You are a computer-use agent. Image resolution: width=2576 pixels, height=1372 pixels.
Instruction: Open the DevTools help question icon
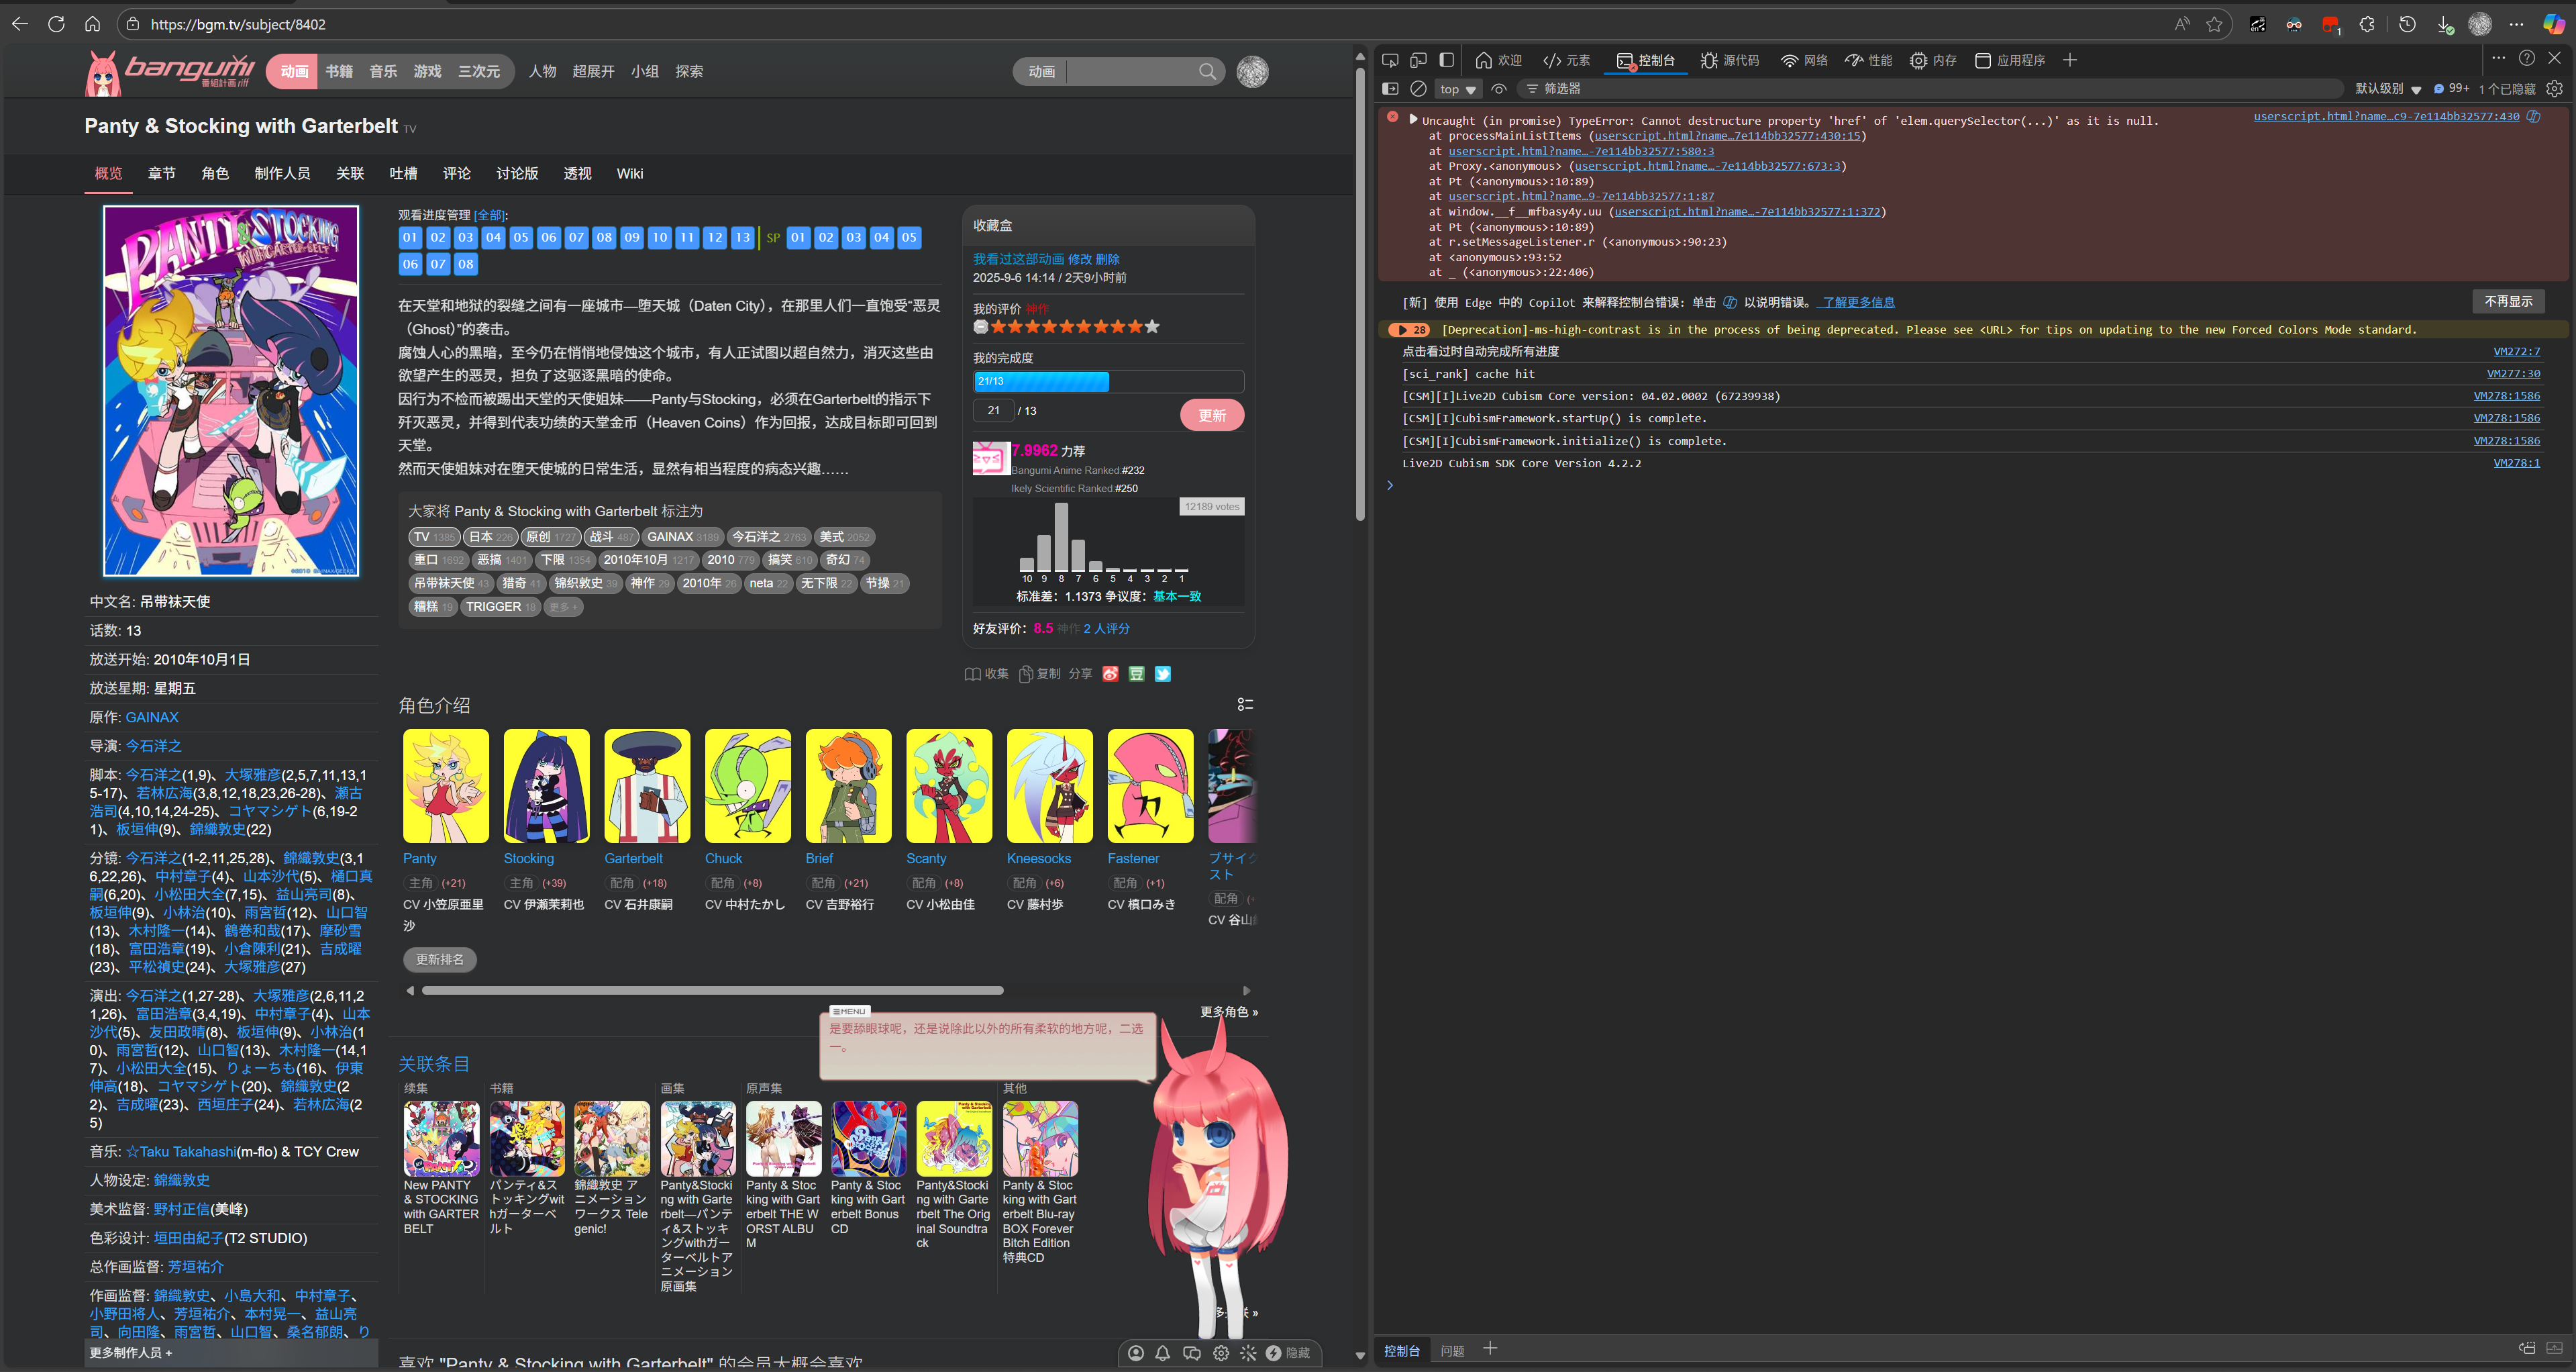(2526, 59)
